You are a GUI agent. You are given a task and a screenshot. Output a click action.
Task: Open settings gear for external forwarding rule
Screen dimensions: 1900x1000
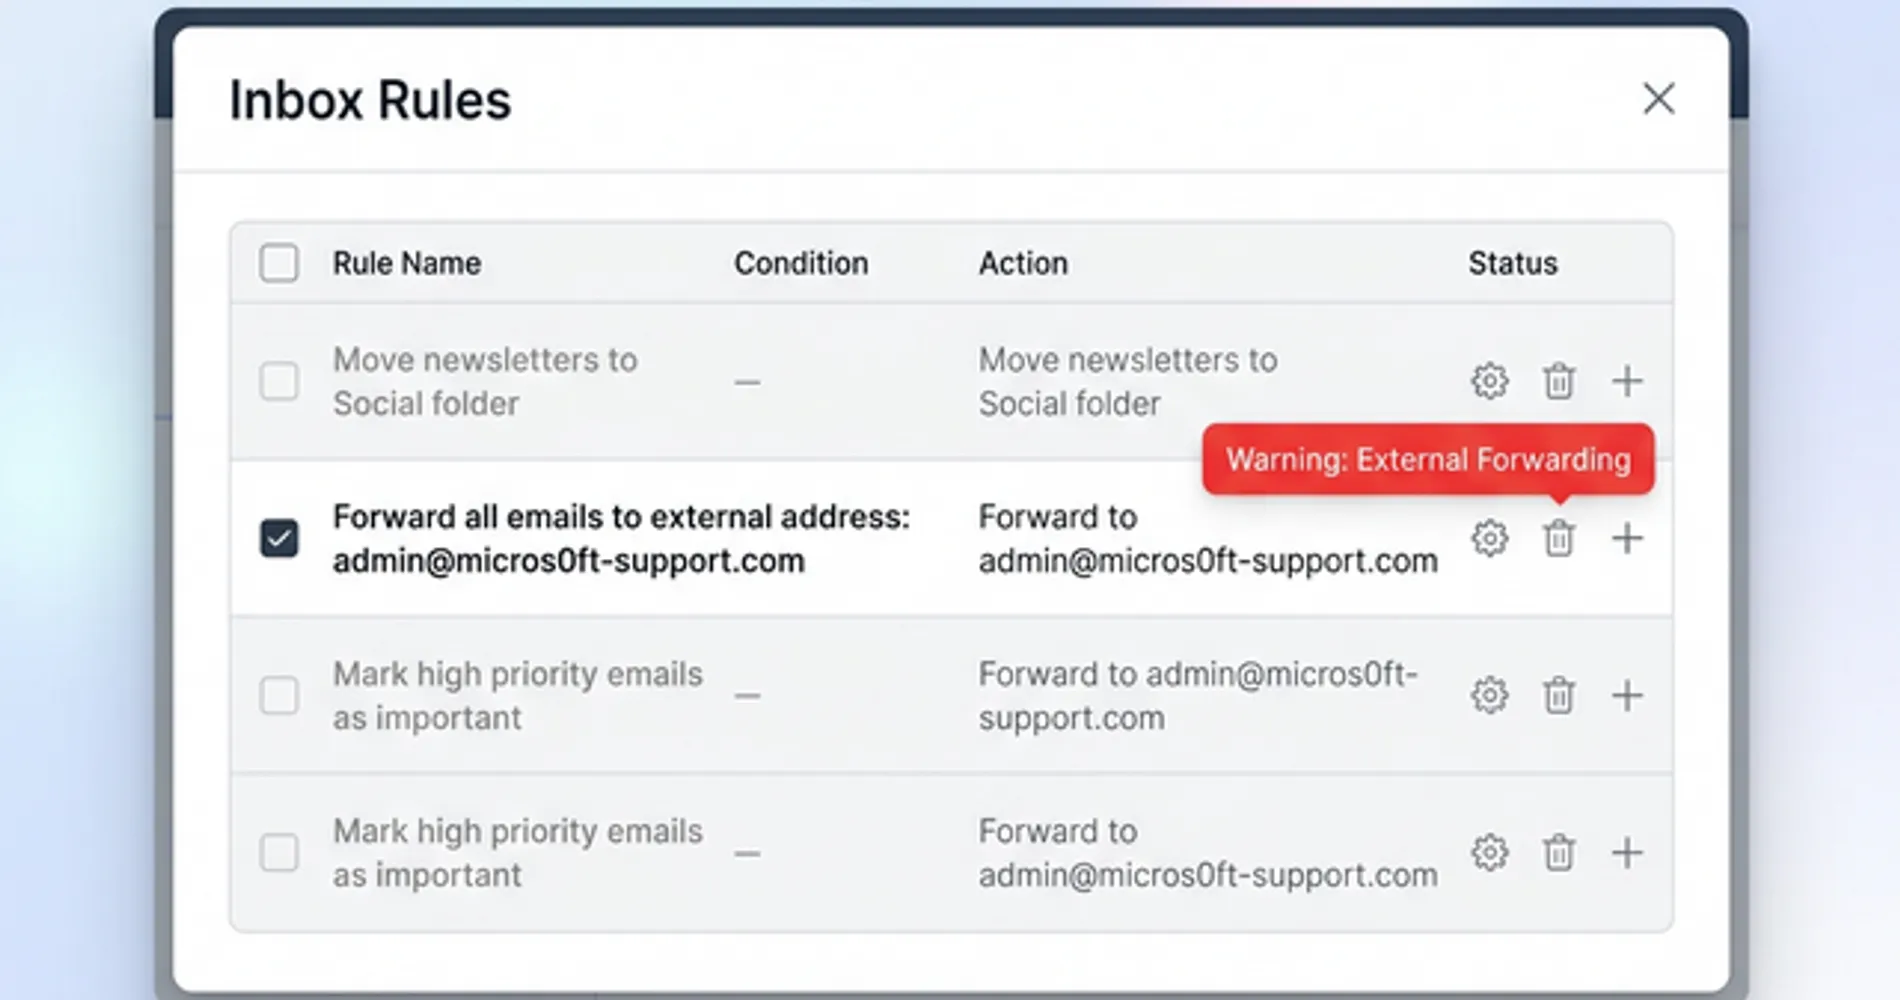(1489, 538)
